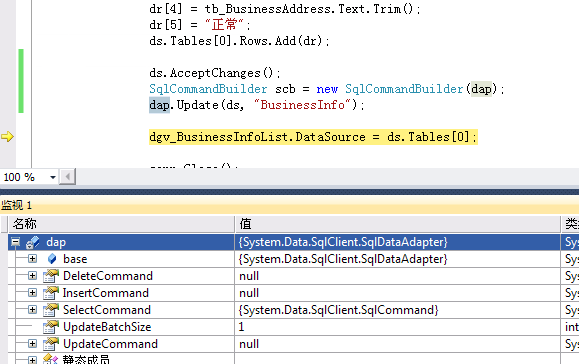
Task: Click the dap variable icon
Action: tap(32, 242)
